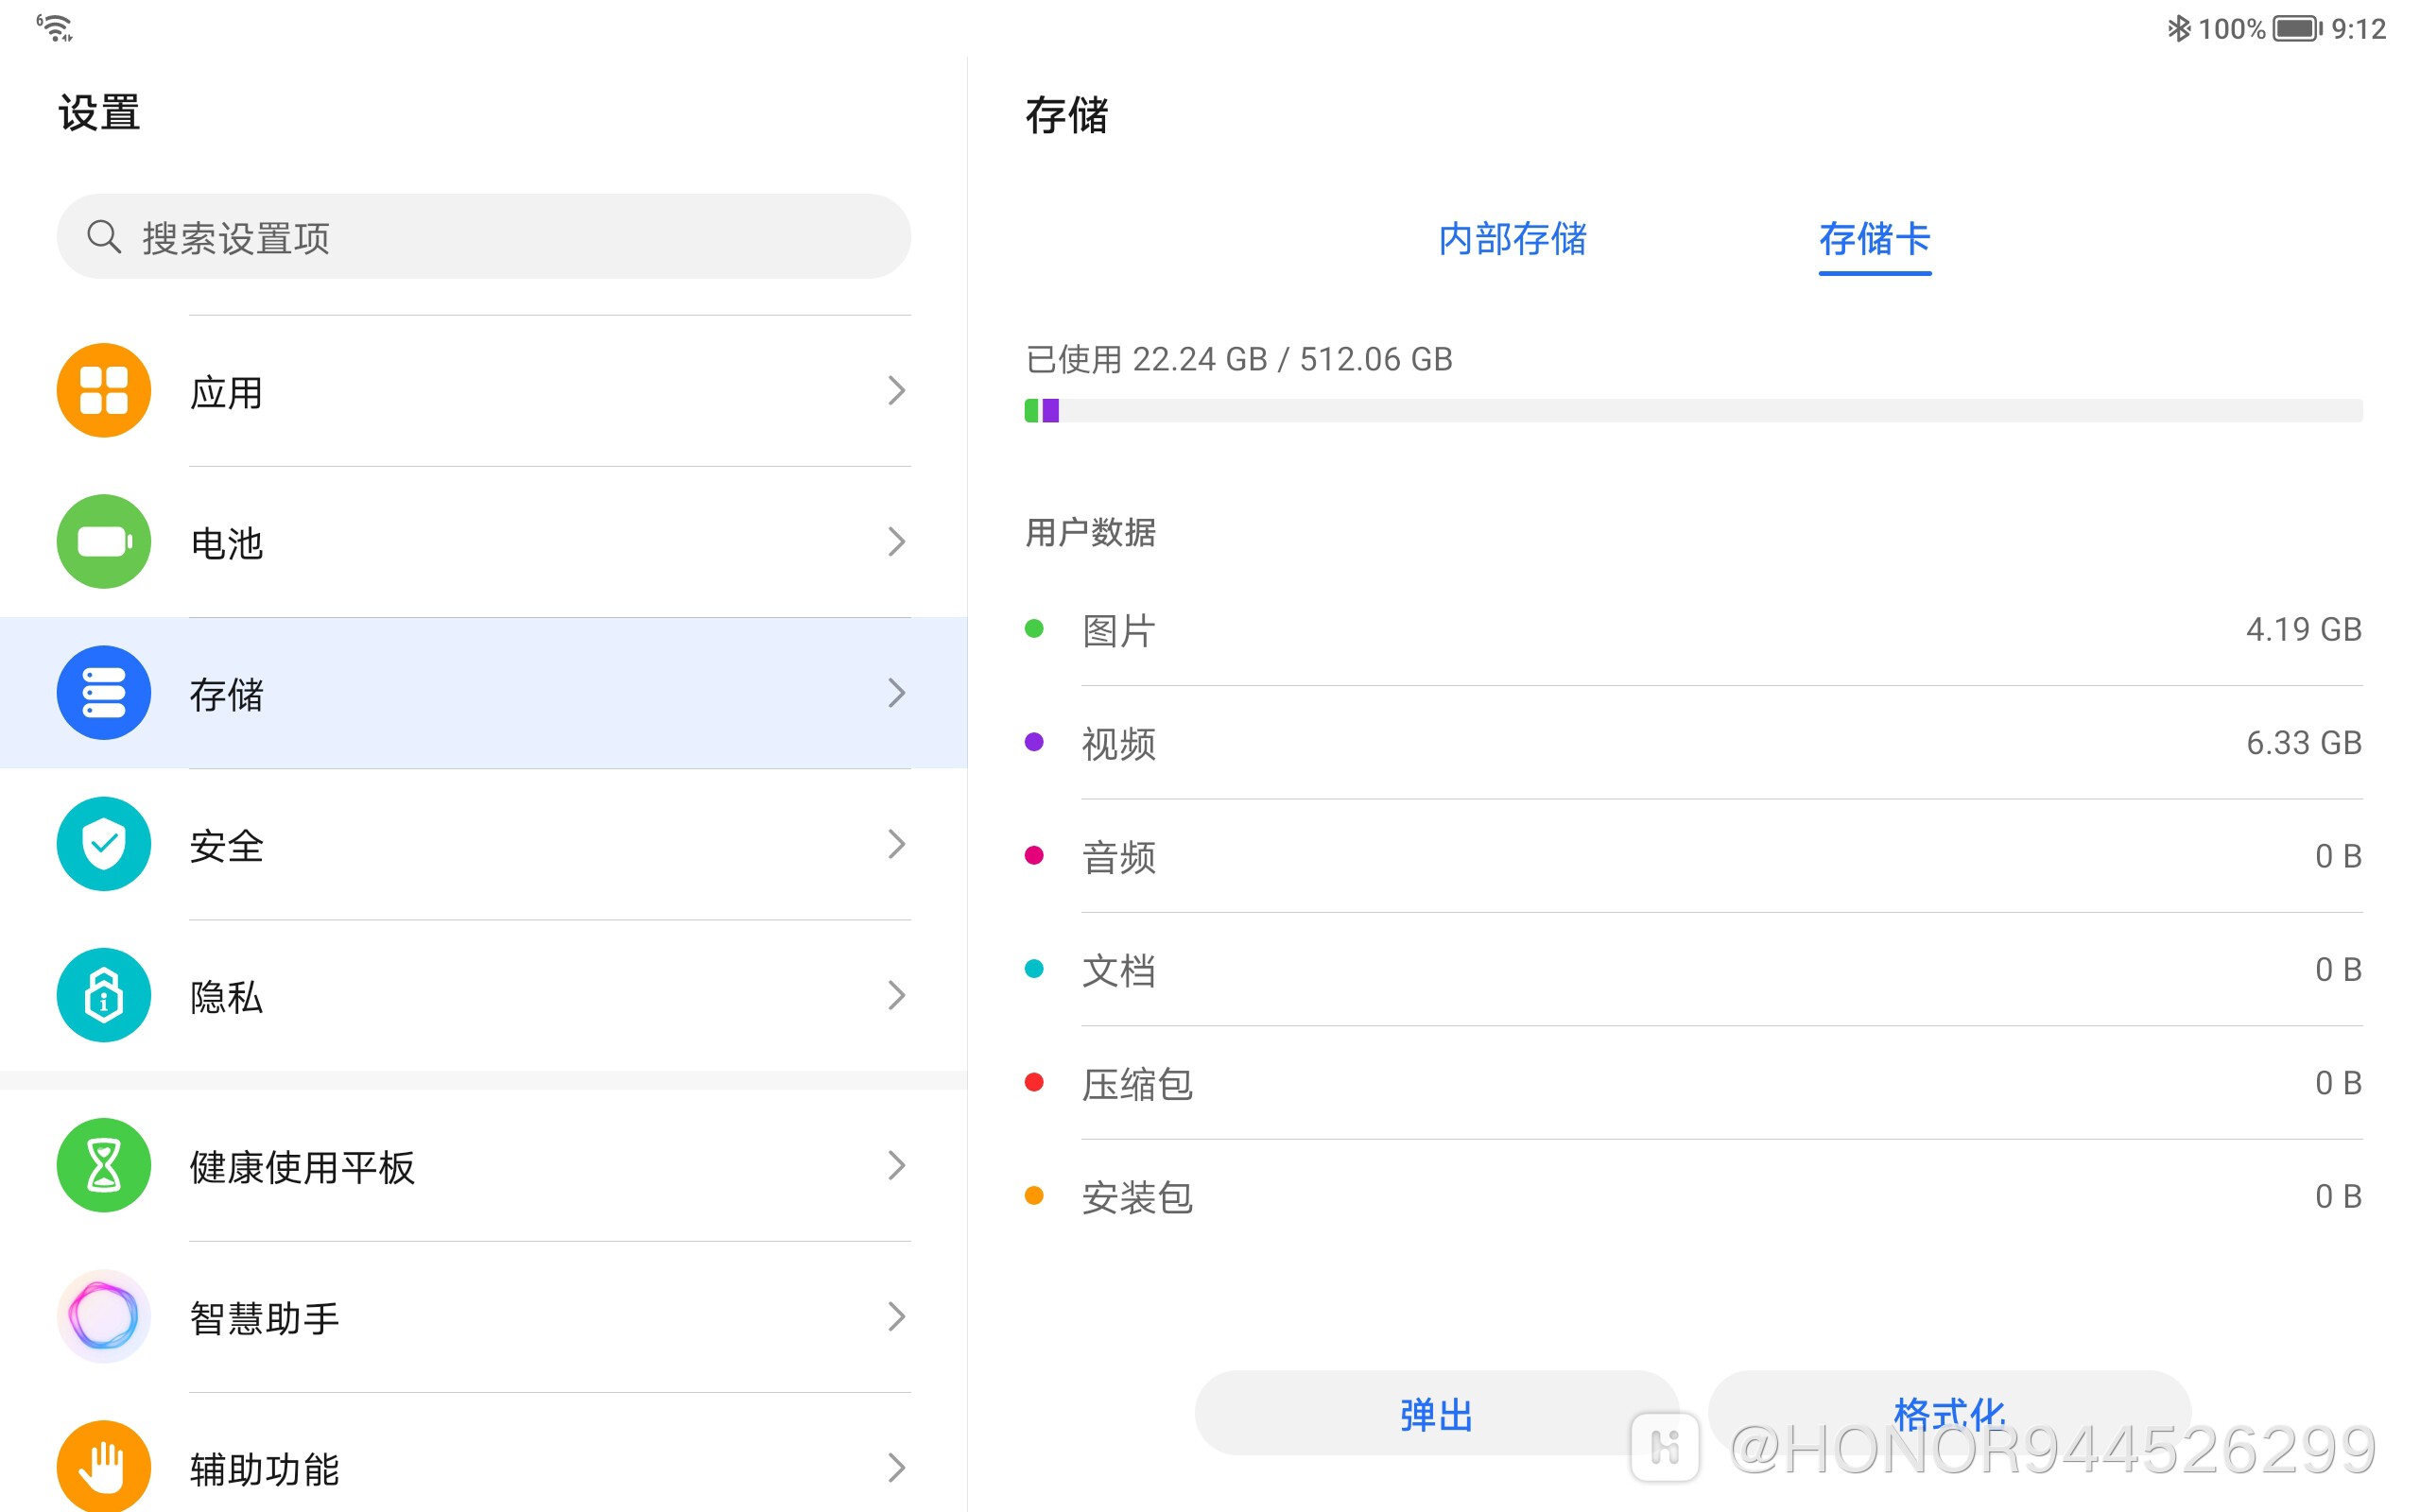Tap the 已使用 22.24 GB usage text
2420x1512 pixels.
[x=1239, y=359]
